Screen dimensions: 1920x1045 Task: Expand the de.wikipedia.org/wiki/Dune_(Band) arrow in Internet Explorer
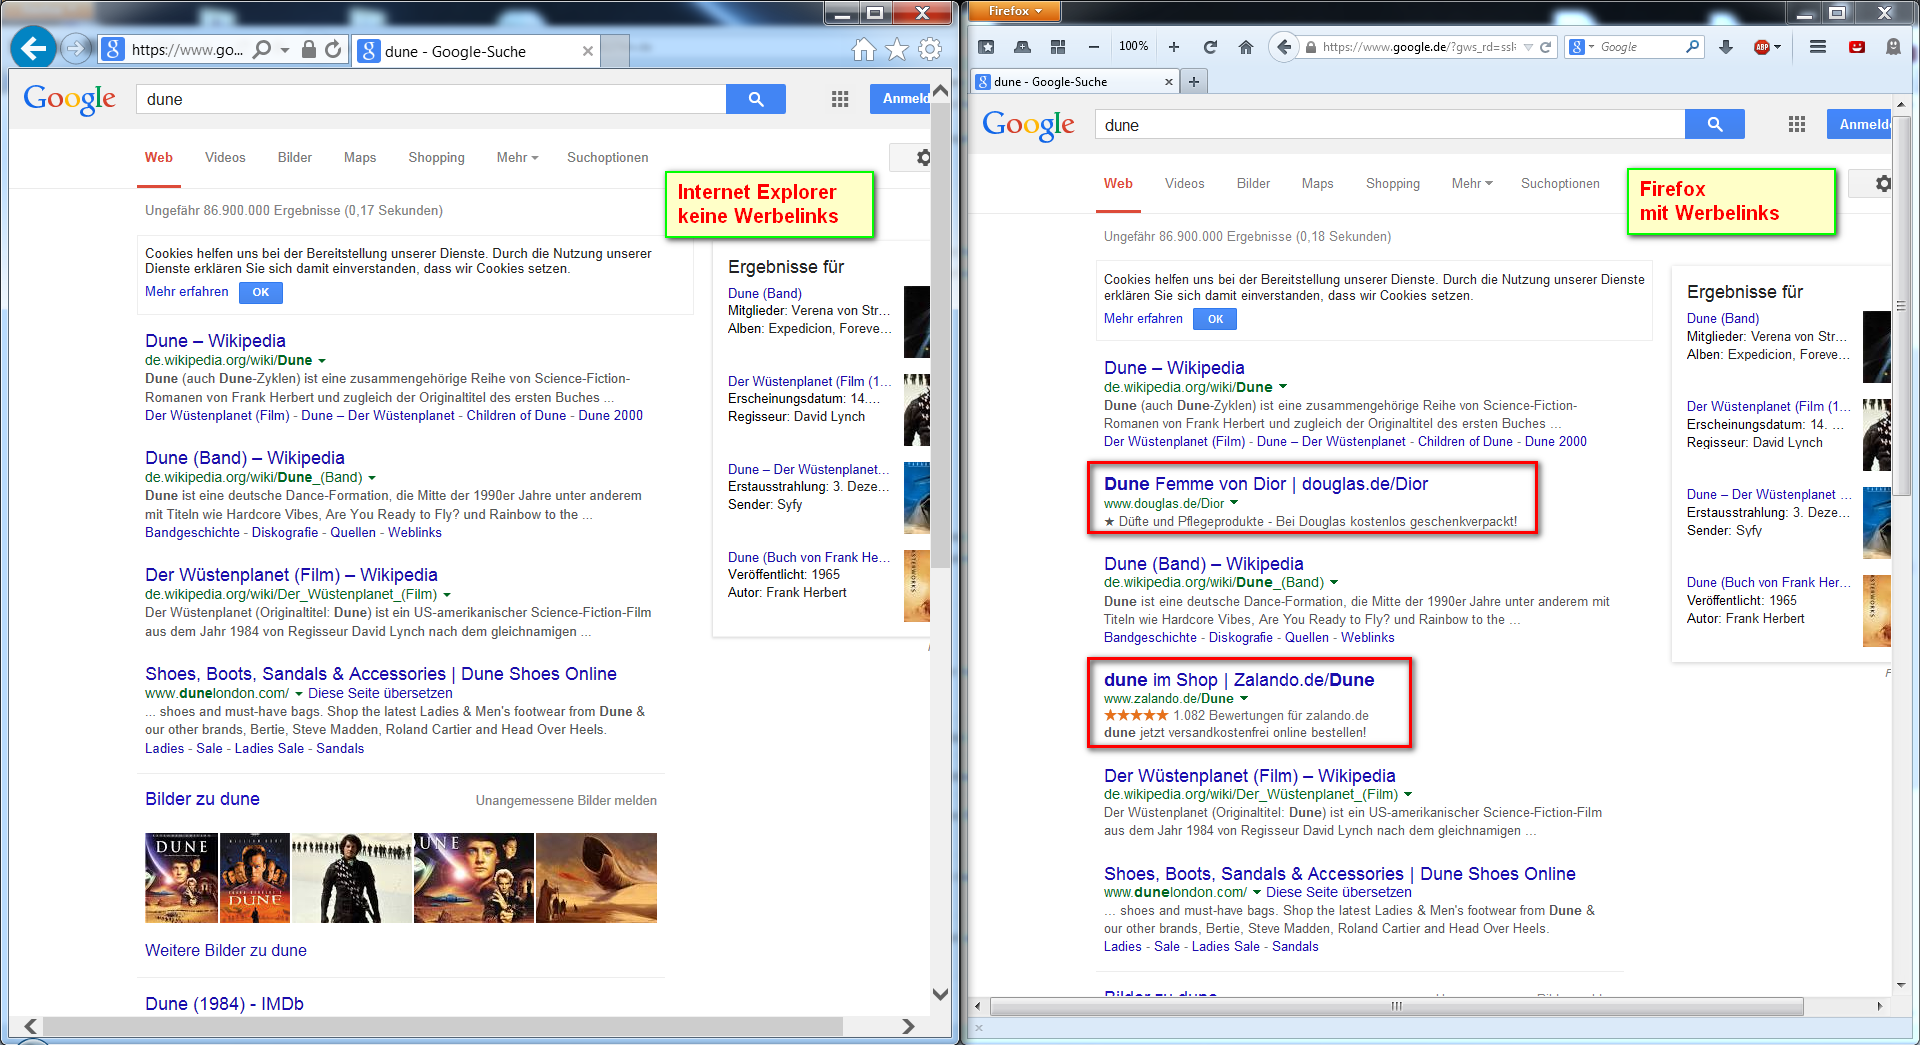(372, 478)
